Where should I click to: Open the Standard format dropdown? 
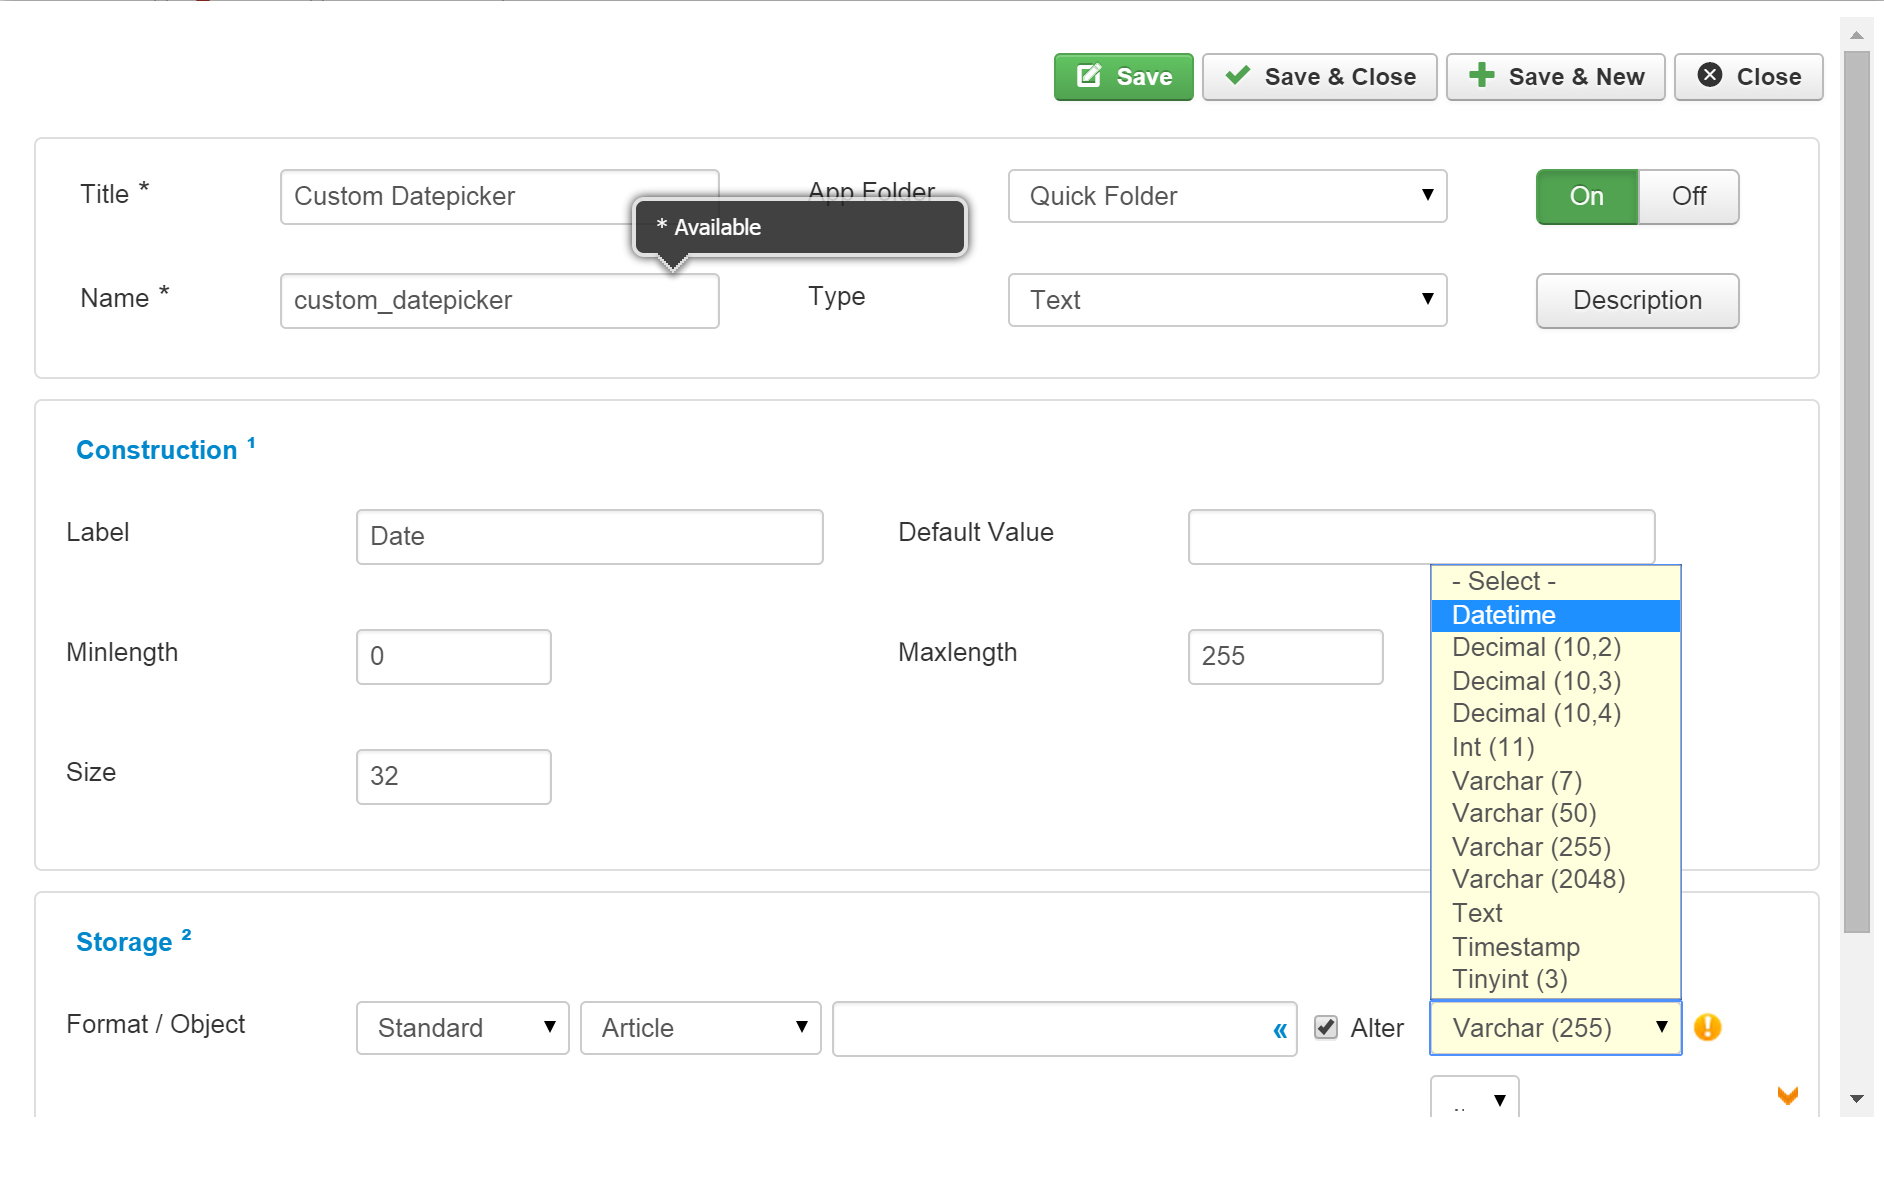click(461, 1028)
